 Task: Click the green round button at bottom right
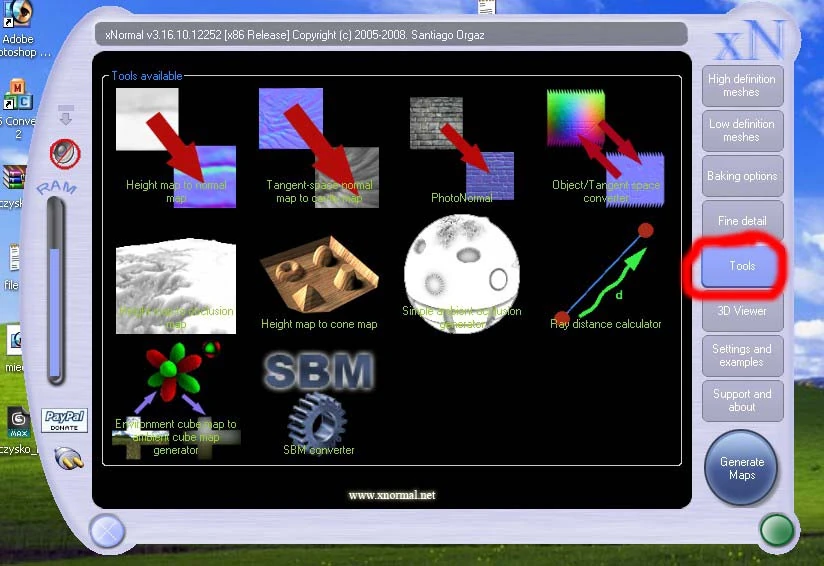pos(777,530)
